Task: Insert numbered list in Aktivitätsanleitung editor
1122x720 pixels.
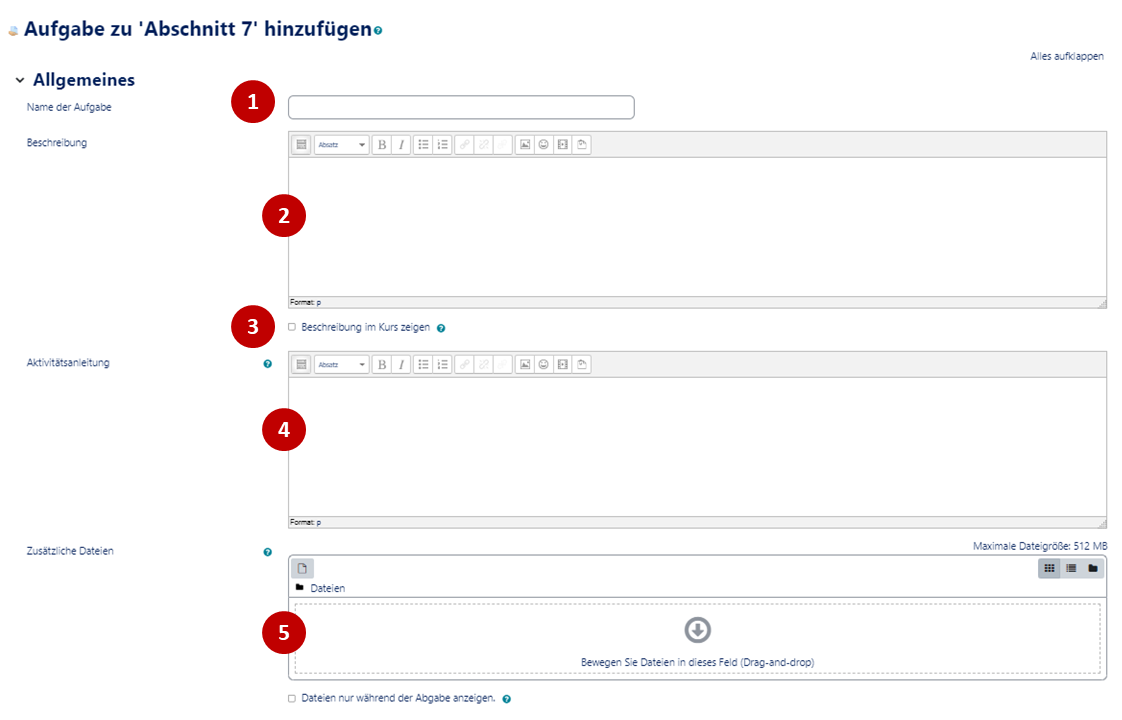Action: tap(443, 365)
